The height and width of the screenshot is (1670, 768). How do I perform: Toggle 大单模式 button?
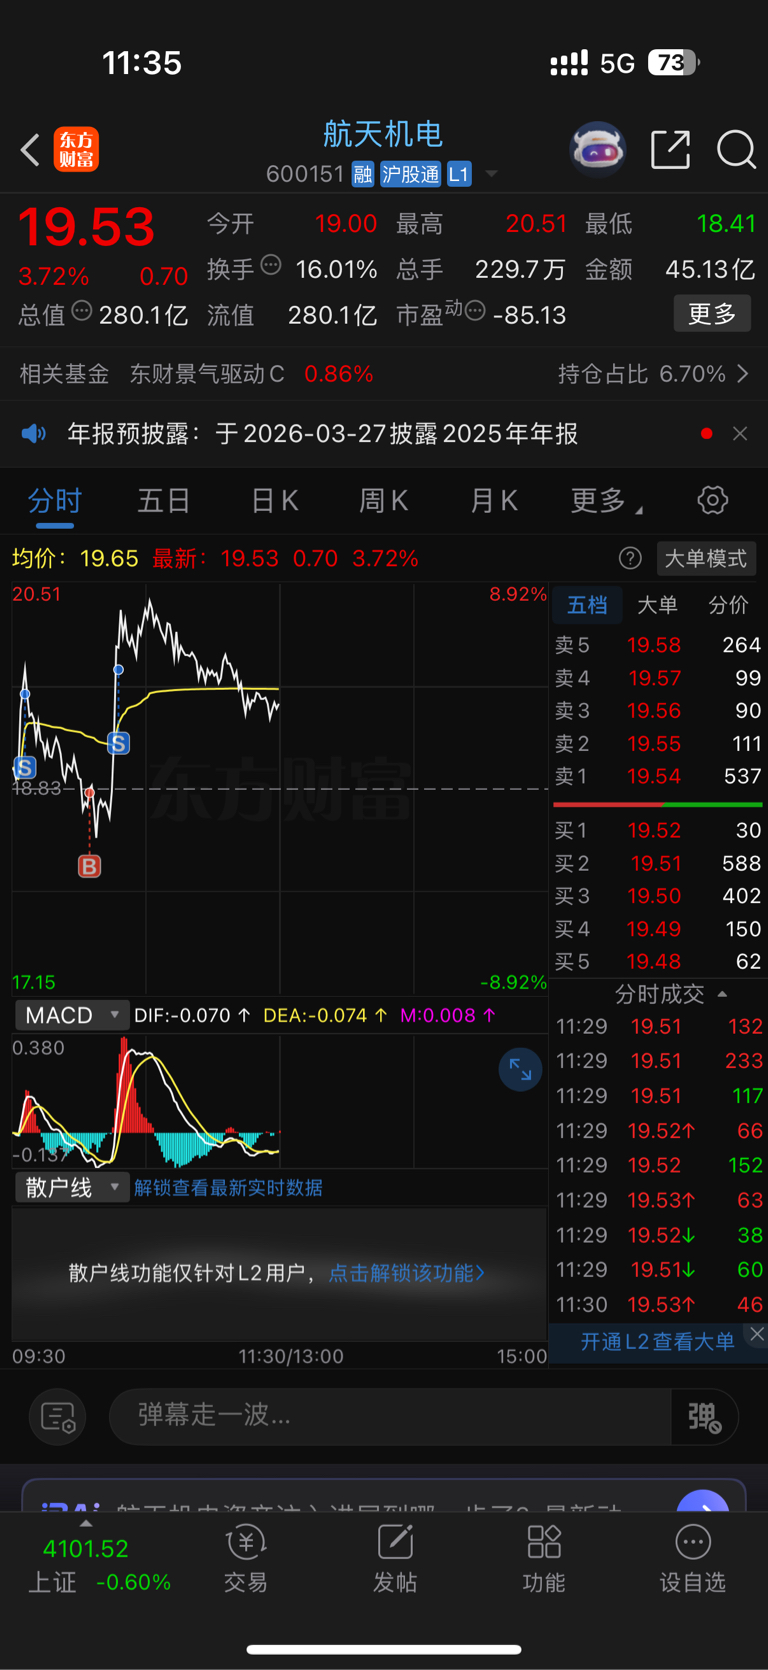[x=706, y=558]
